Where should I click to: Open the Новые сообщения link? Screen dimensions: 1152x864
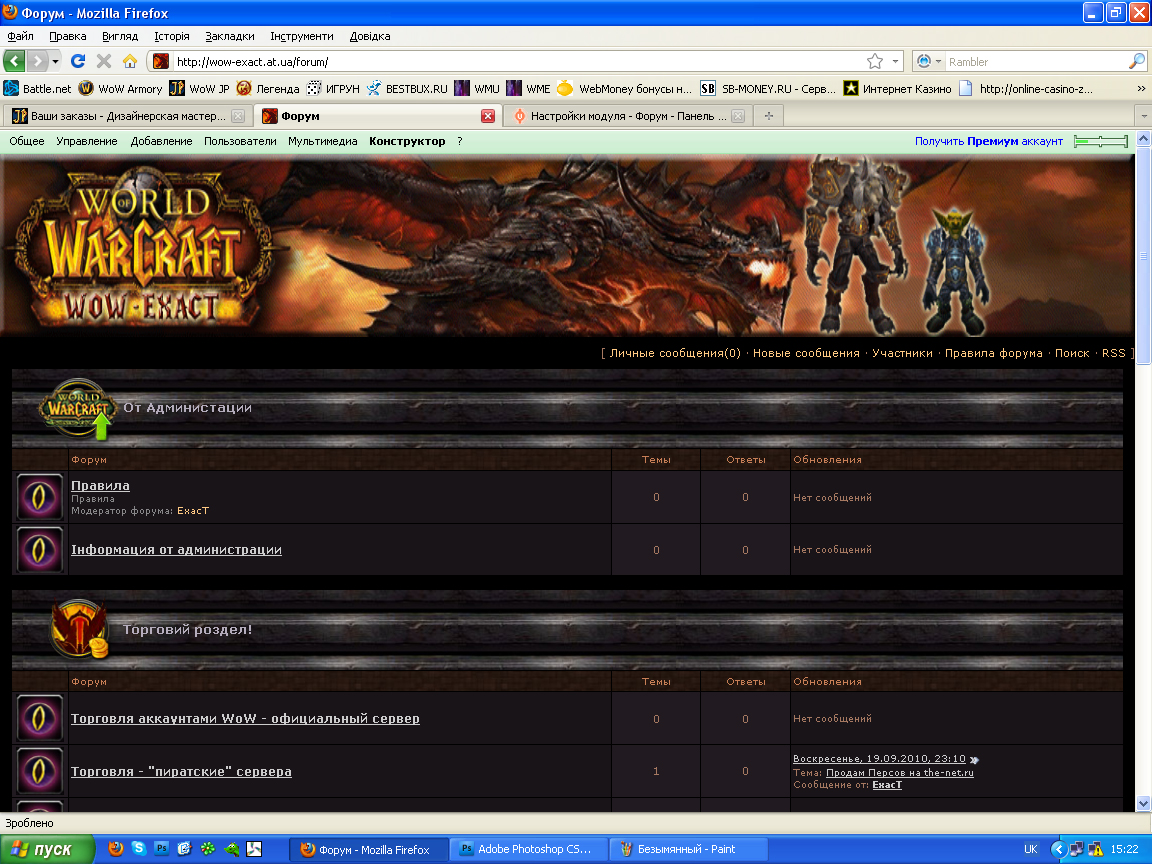coord(806,353)
